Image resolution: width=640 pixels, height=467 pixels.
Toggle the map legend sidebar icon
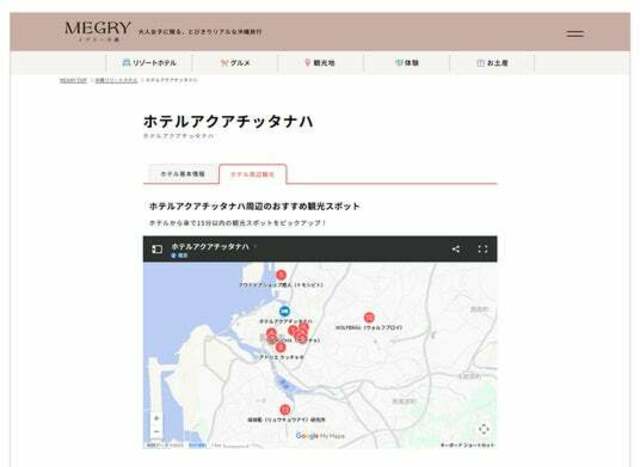click(157, 249)
